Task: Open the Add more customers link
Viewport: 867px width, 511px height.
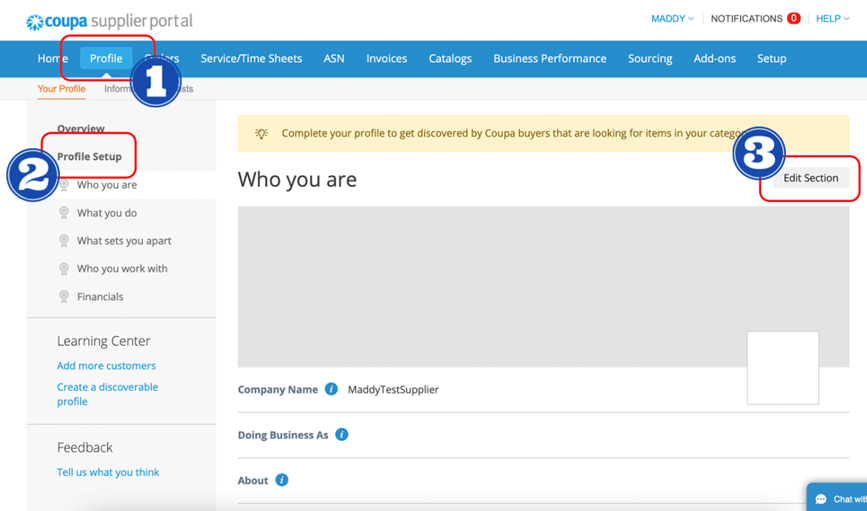Action: coord(106,366)
